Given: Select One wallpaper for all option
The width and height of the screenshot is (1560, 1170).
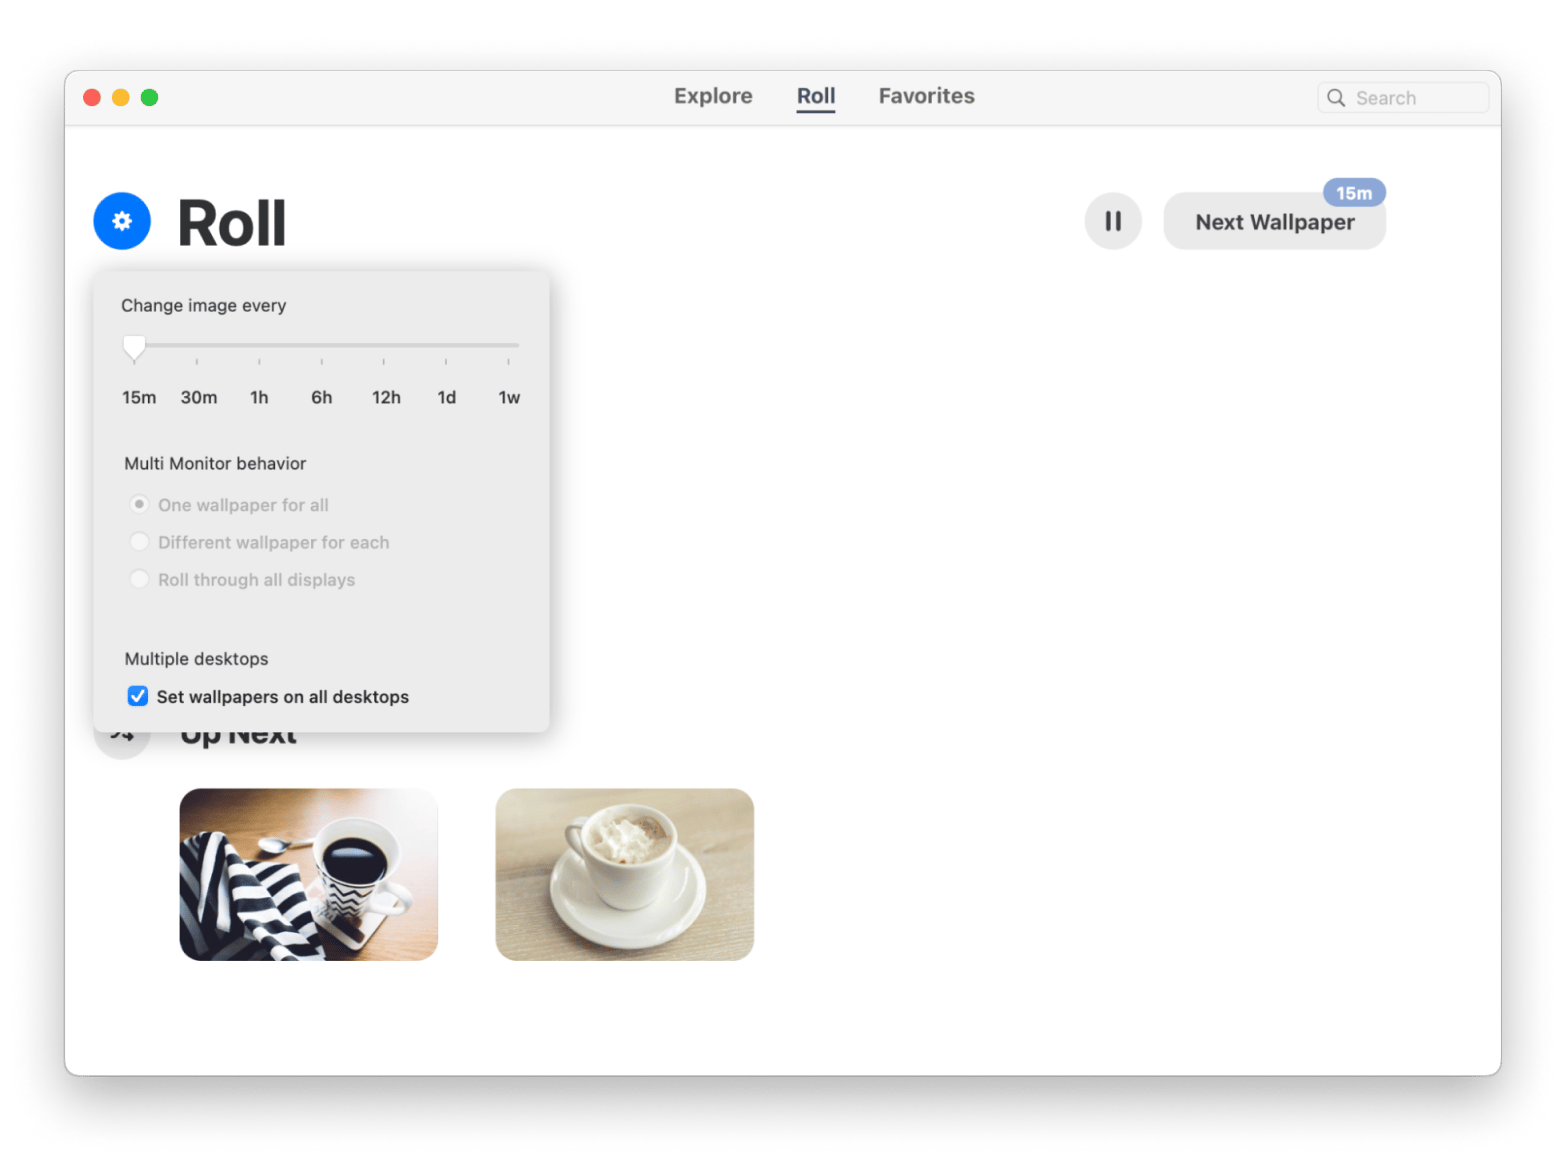Looking at the screenshot, I should pos(140,505).
